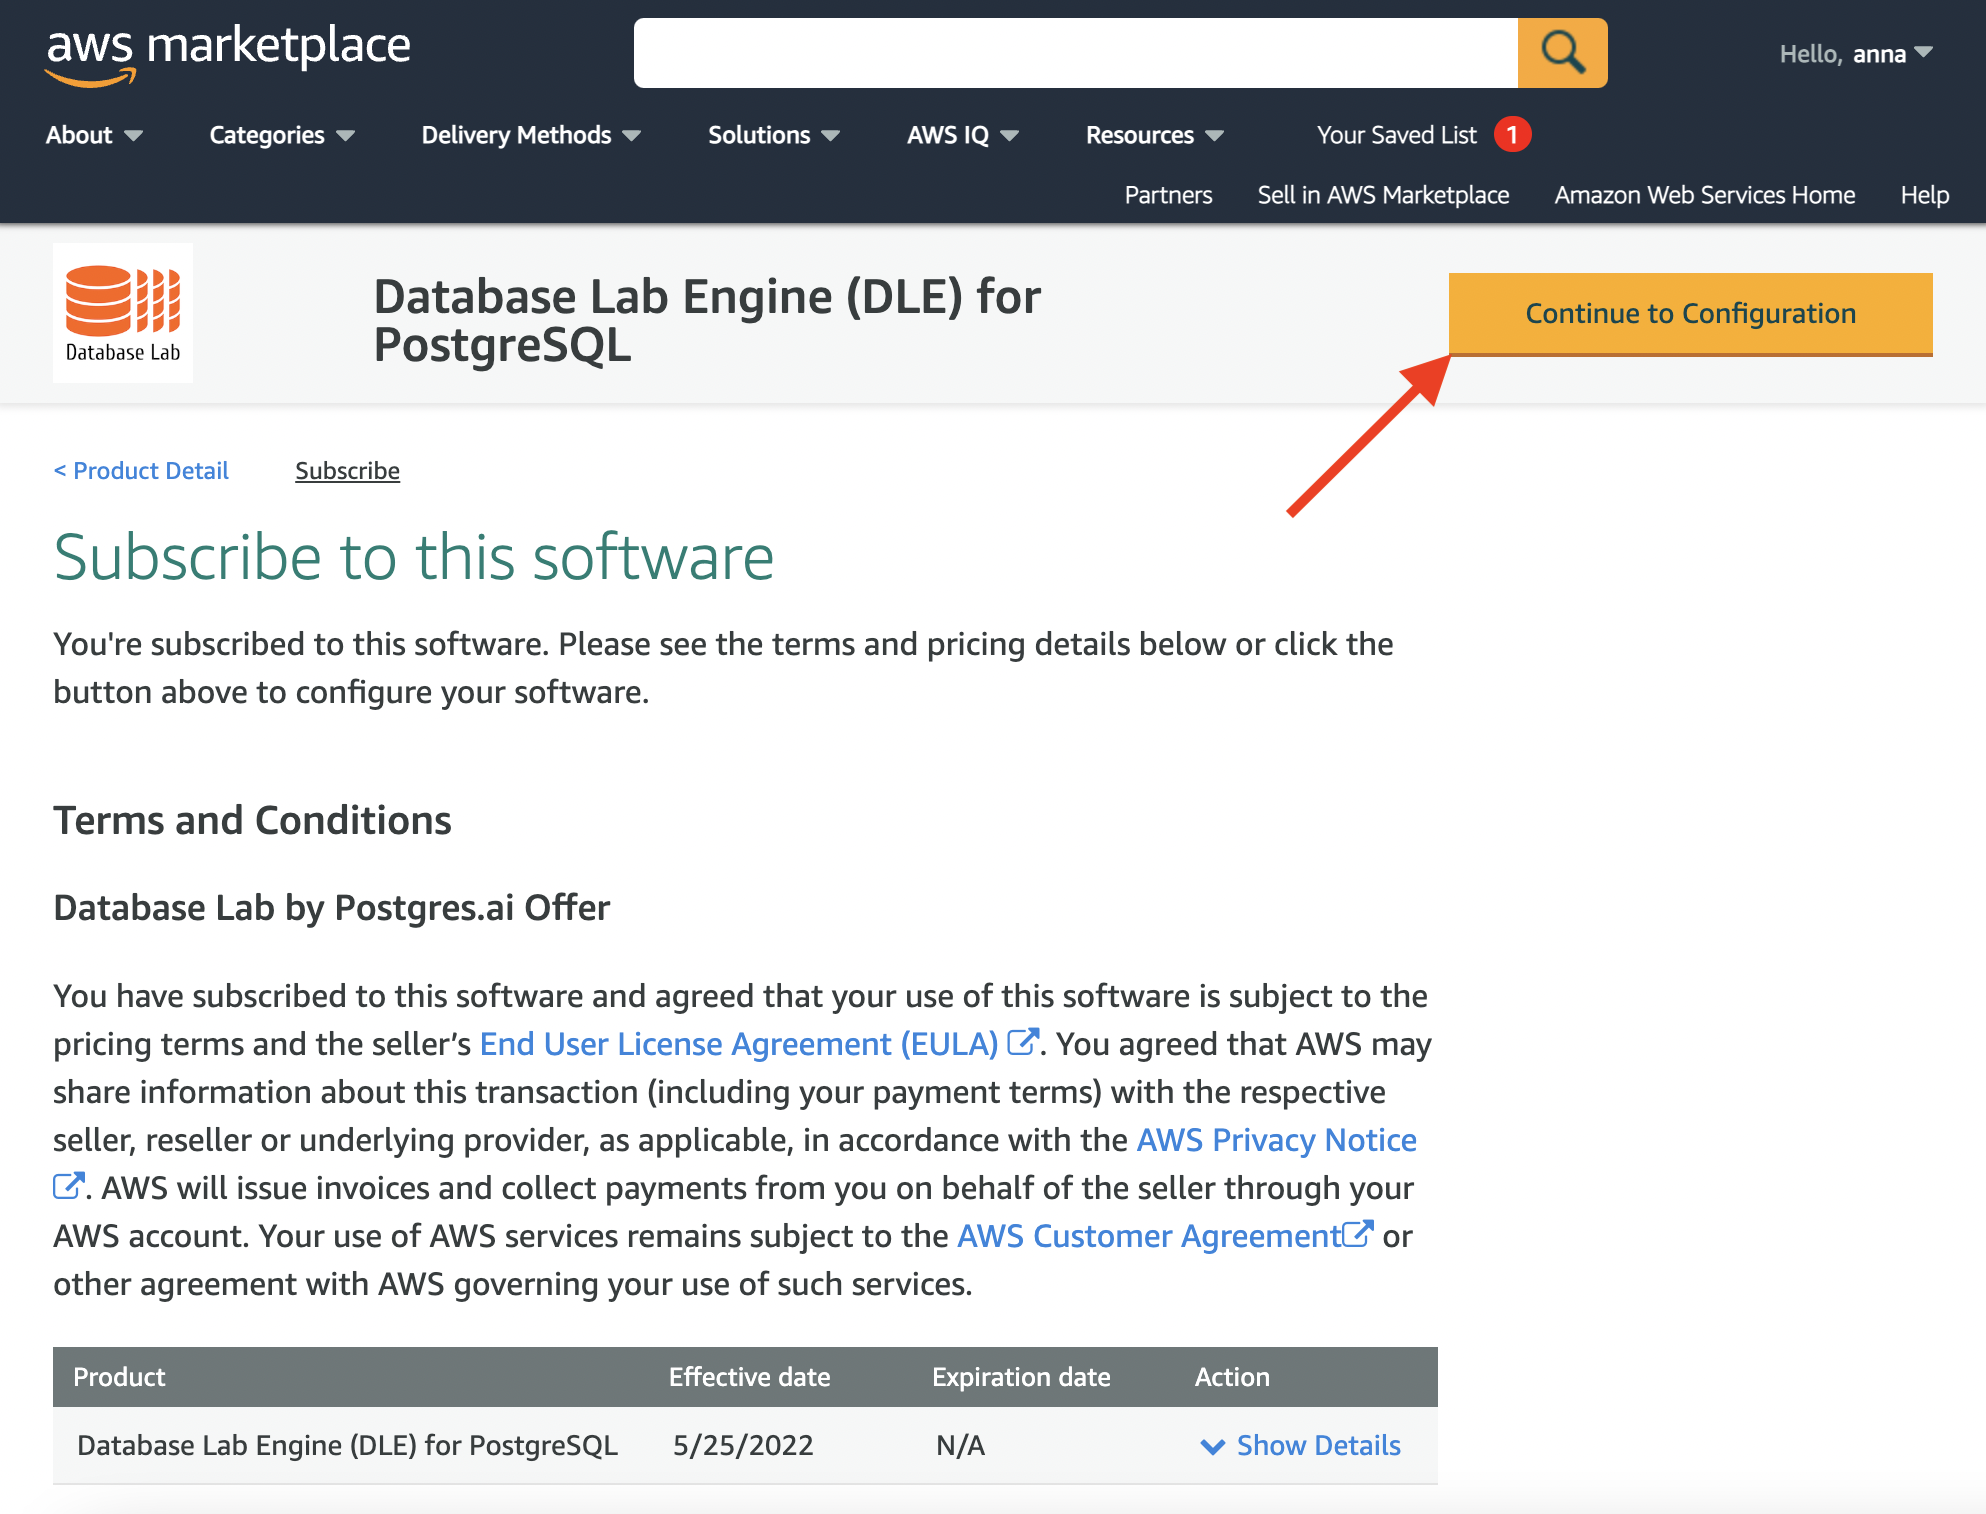
Task: Open the AWS Customer Agreement link
Action: pyautogui.click(x=1149, y=1236)
